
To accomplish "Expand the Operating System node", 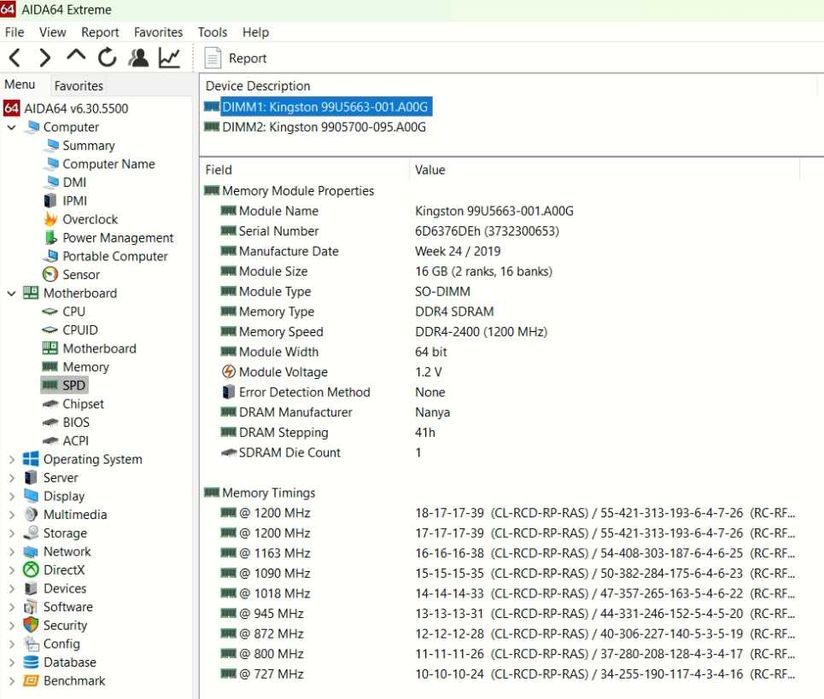I will (x=12, y=459).
